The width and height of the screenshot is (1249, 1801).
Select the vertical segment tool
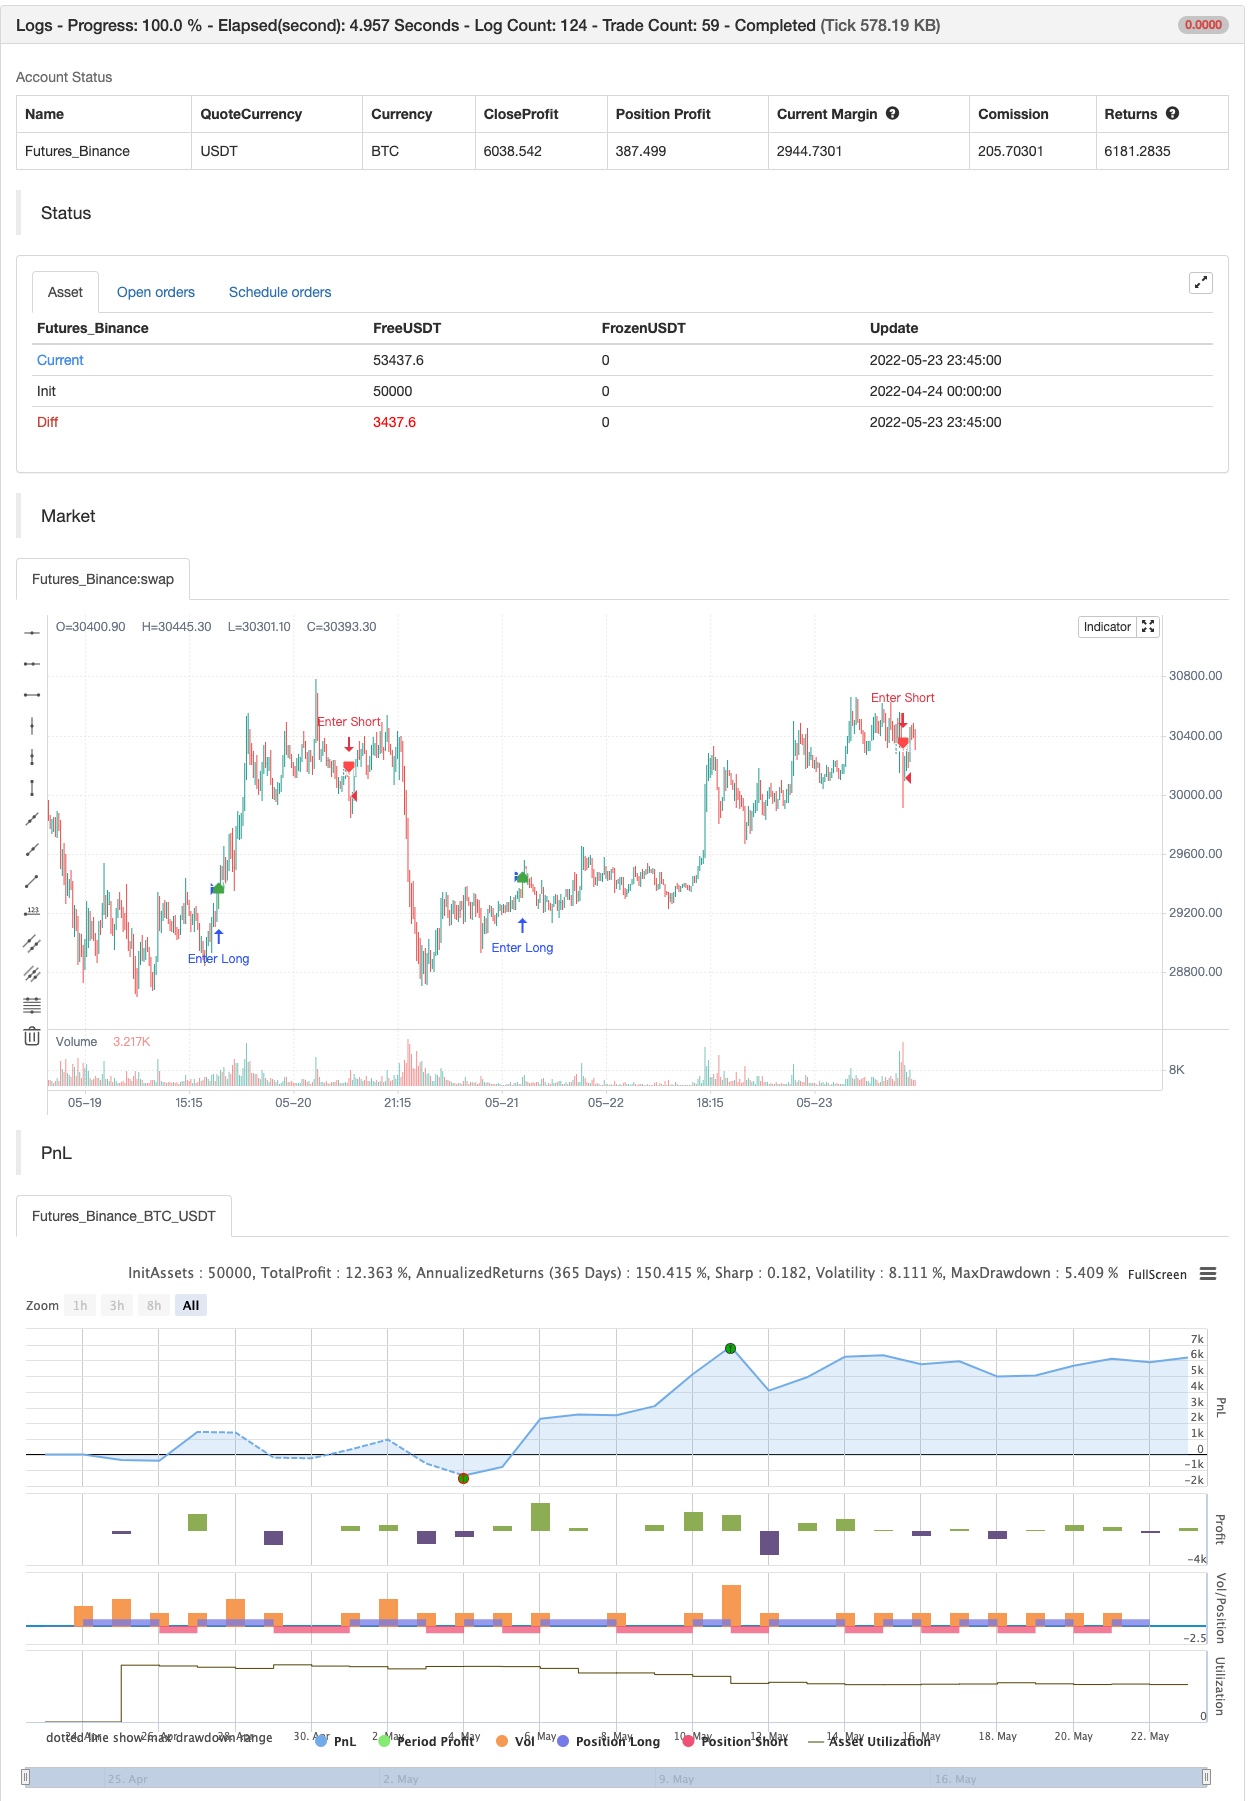pyautogui.click(x=32, y=788)
